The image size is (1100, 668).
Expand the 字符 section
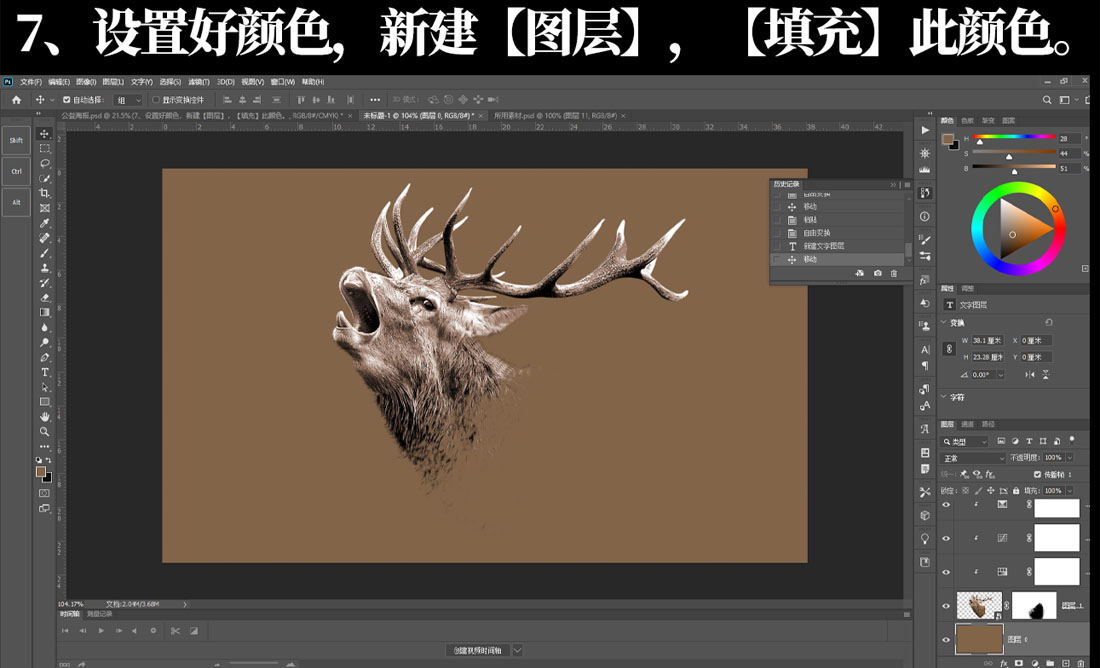(944, 397)
